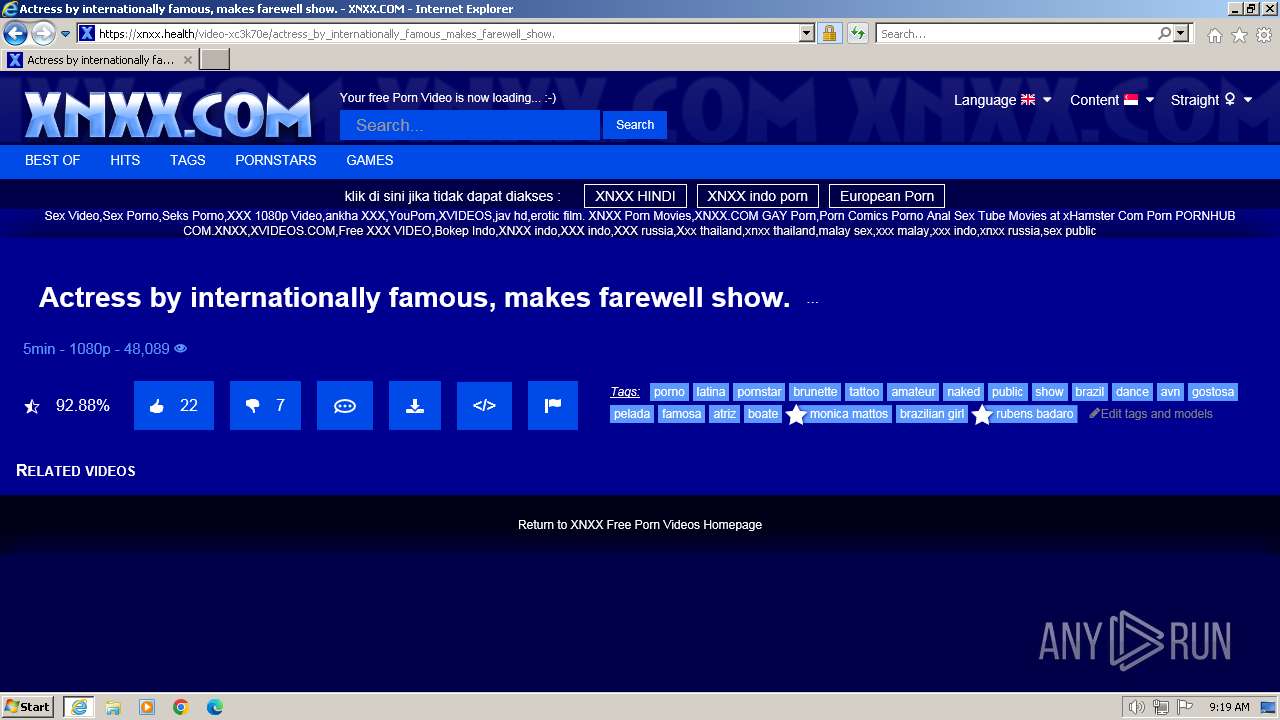1280x720 pixels.
Task: Click Return to XNXX Homepage link
Action: [640, 525]
